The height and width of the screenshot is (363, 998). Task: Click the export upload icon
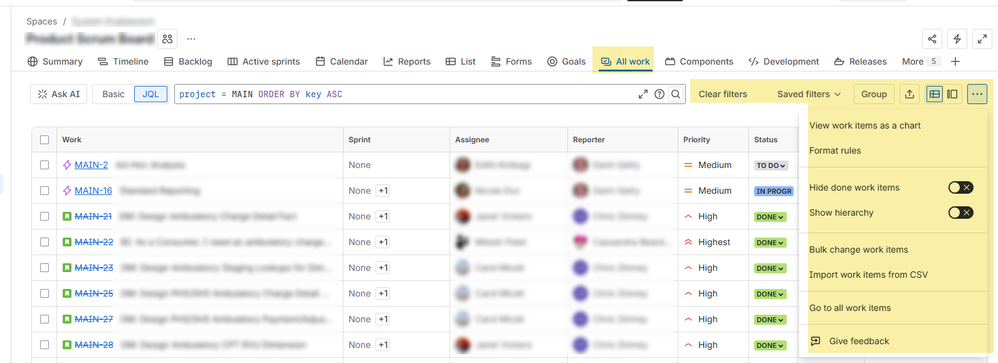[910, 94]
